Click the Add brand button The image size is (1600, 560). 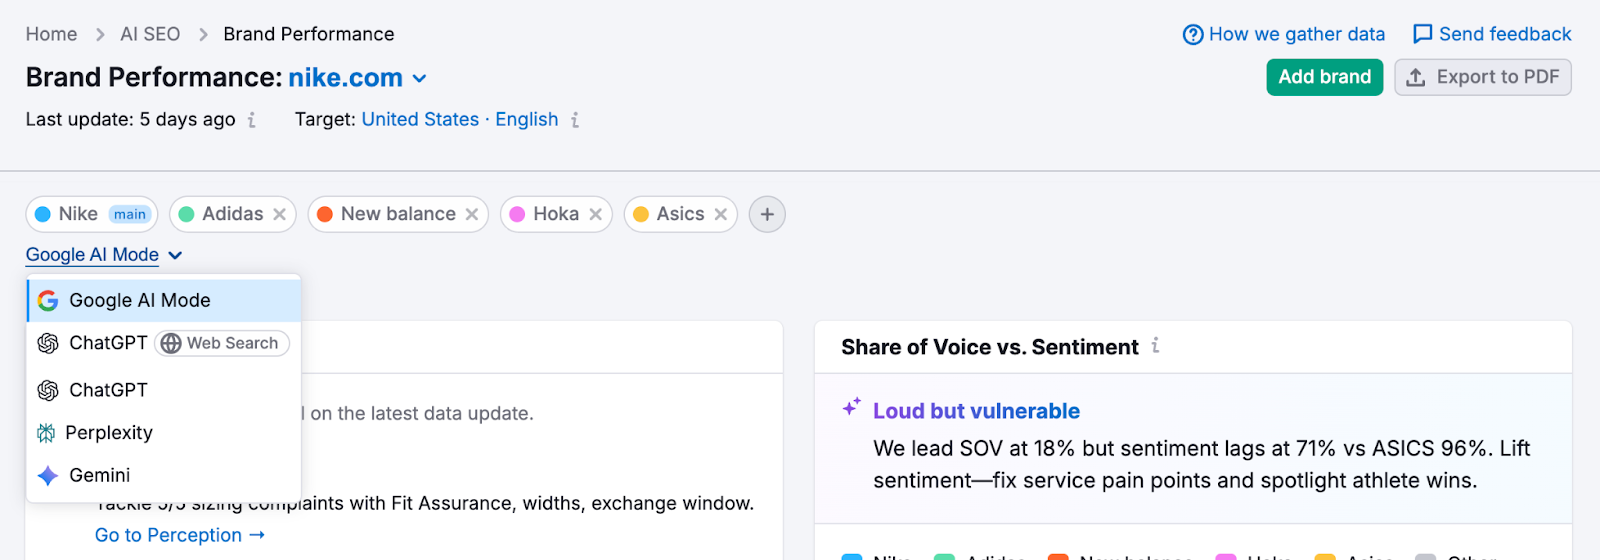click(1324, 77)
